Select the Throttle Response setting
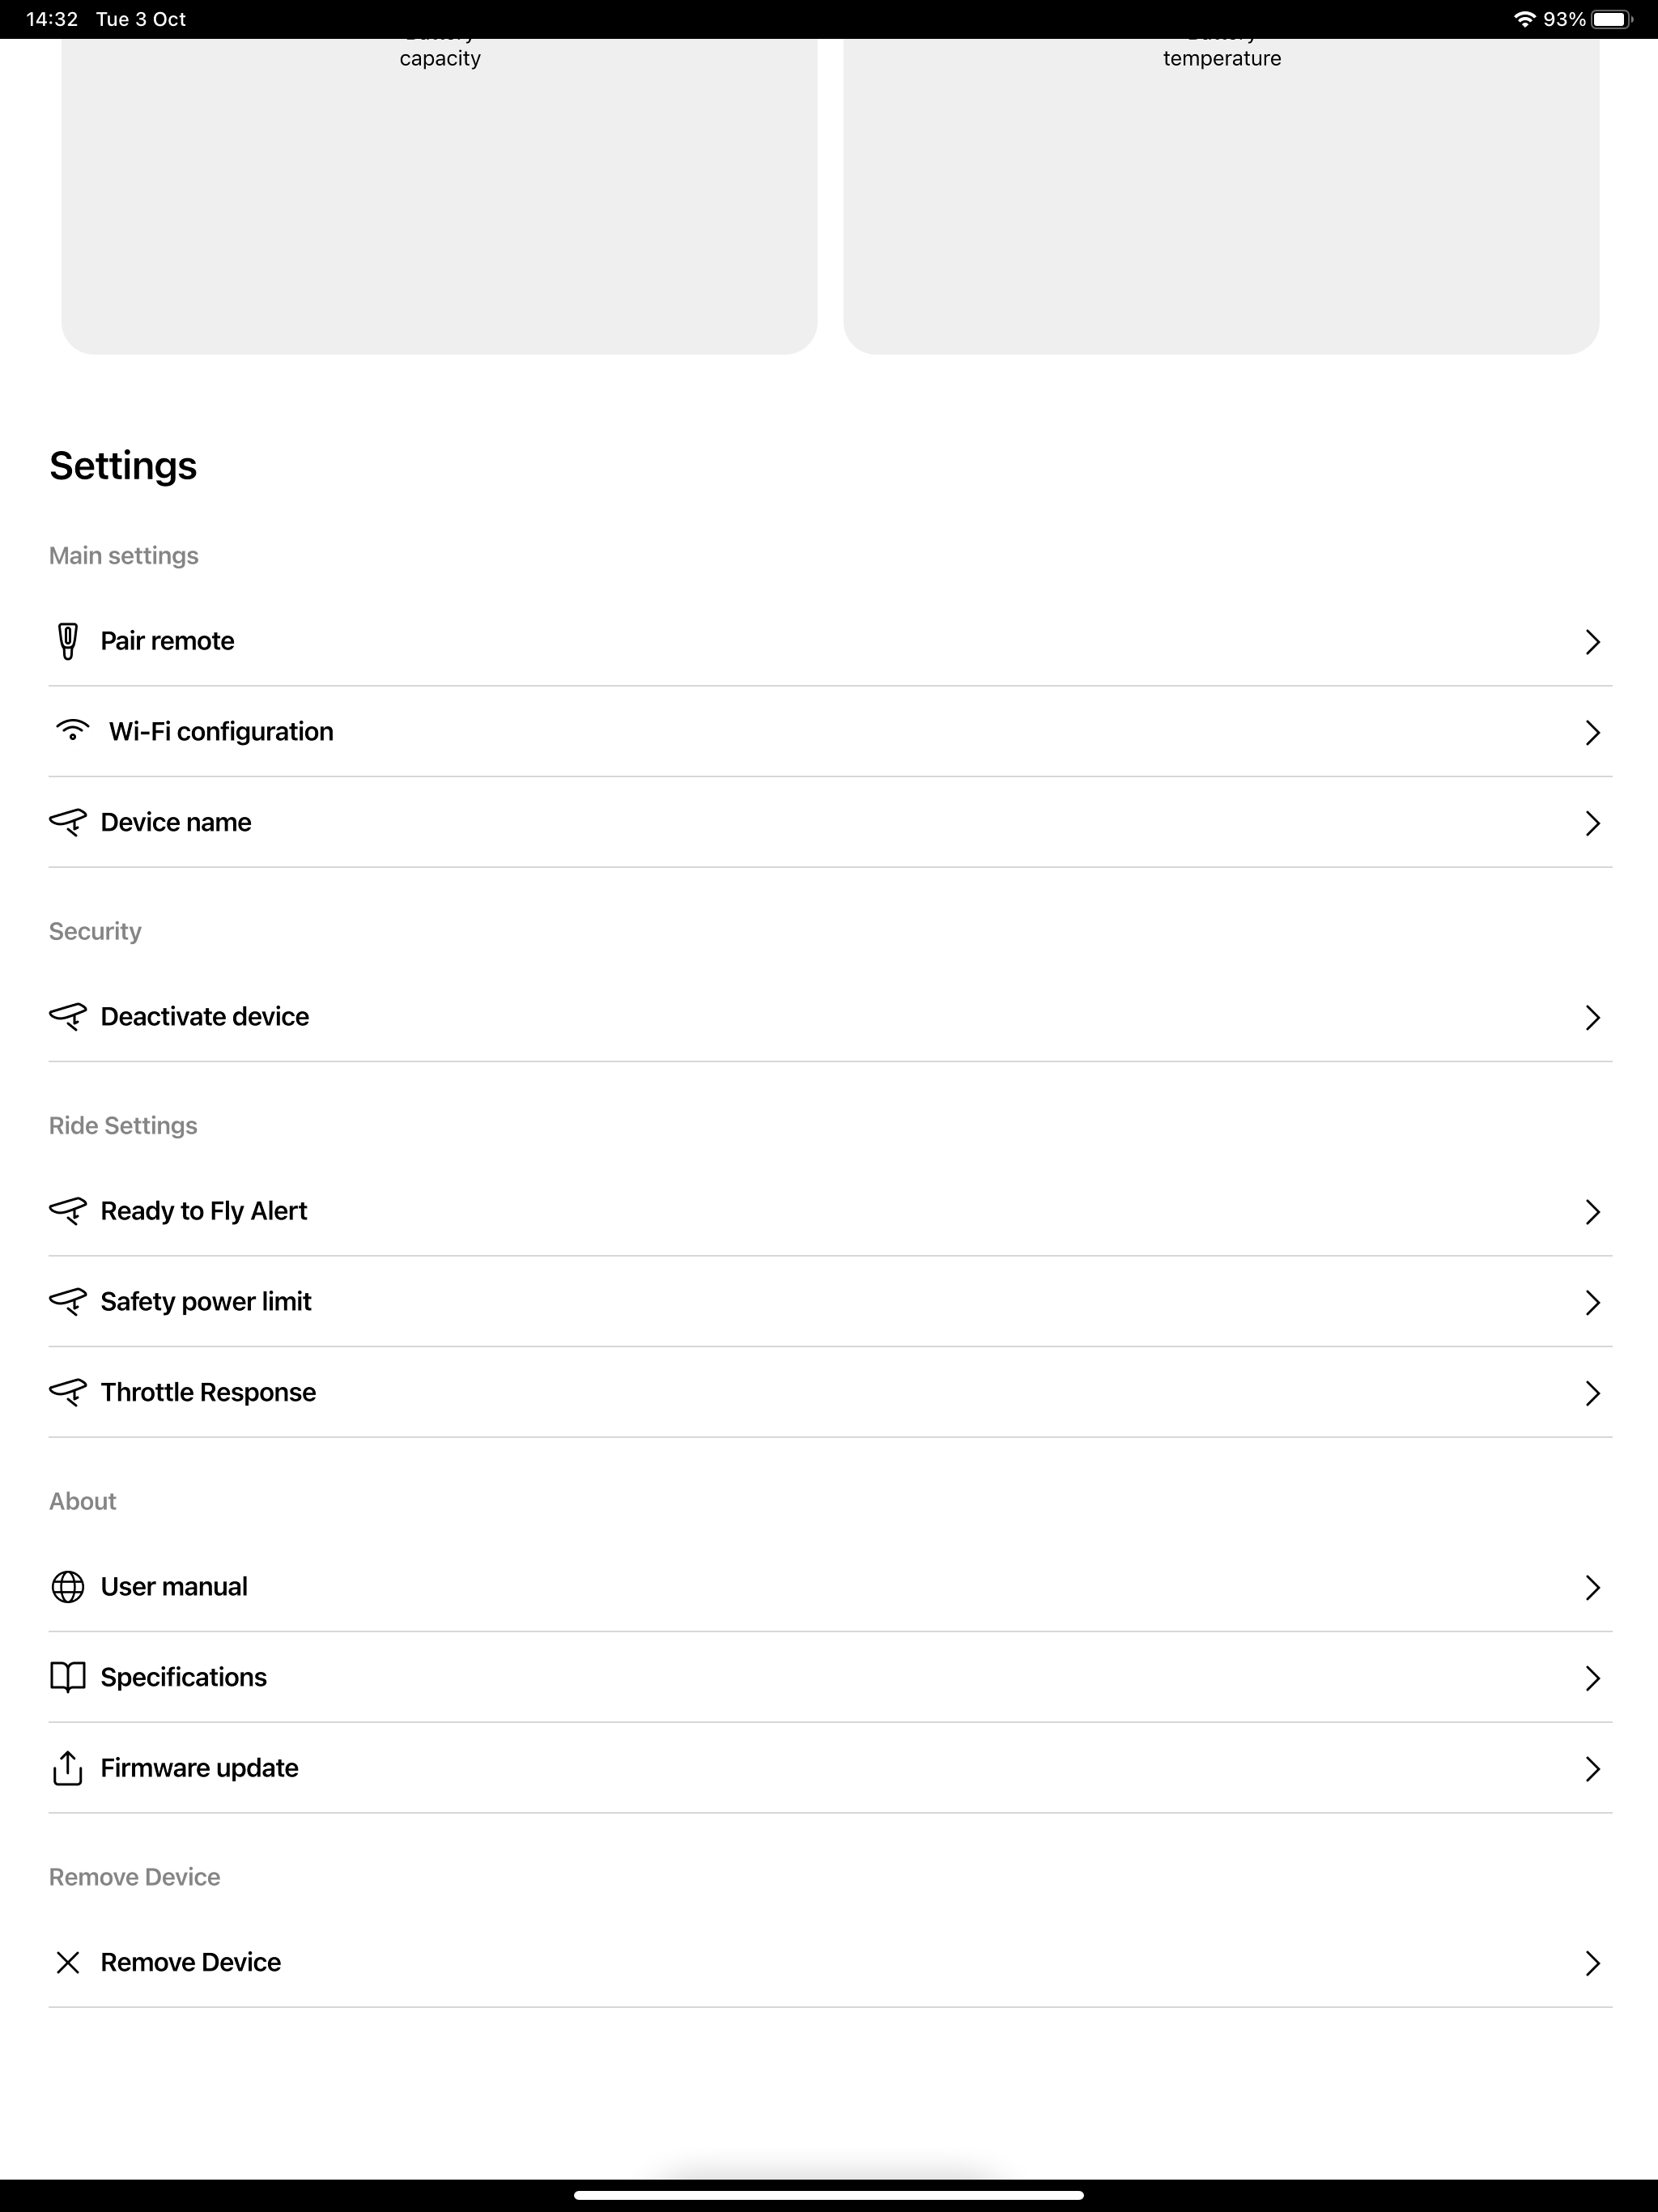The width and height of the screenshot is (1658, 2212). click(830, 1392)
